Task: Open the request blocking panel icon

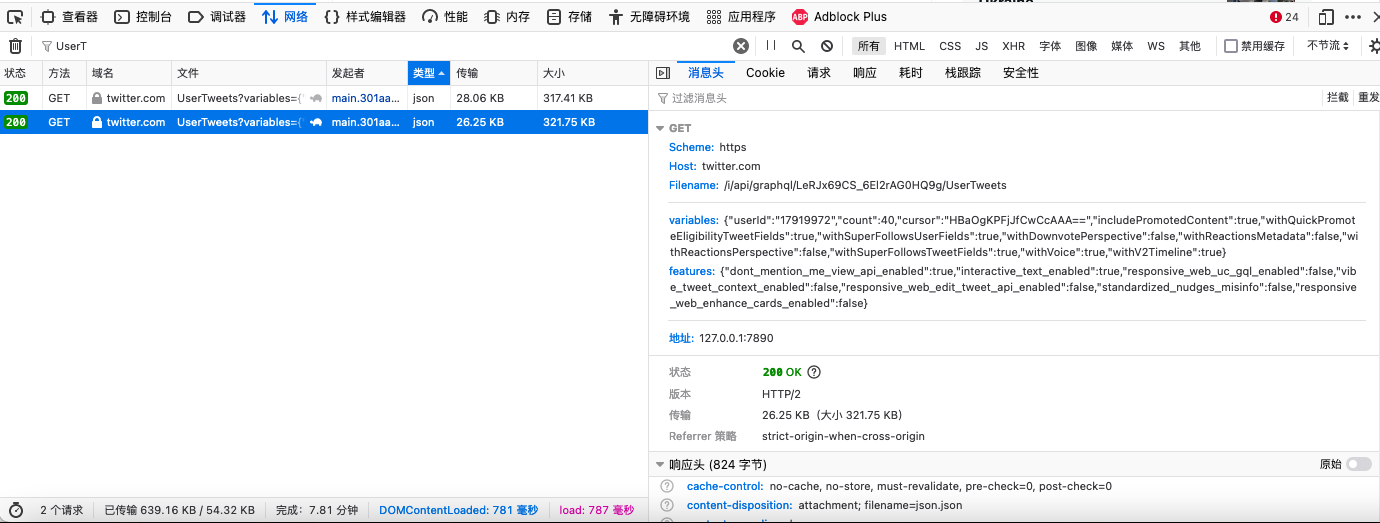Action: click(827, 46)
